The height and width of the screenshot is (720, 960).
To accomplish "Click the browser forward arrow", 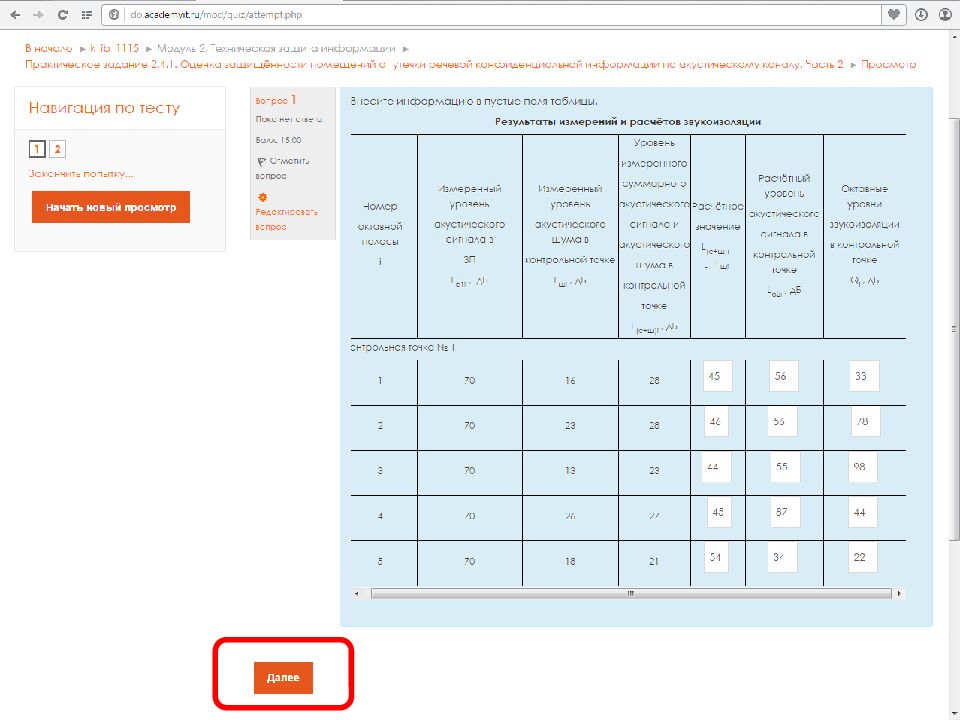I will (x=37, y=15).
